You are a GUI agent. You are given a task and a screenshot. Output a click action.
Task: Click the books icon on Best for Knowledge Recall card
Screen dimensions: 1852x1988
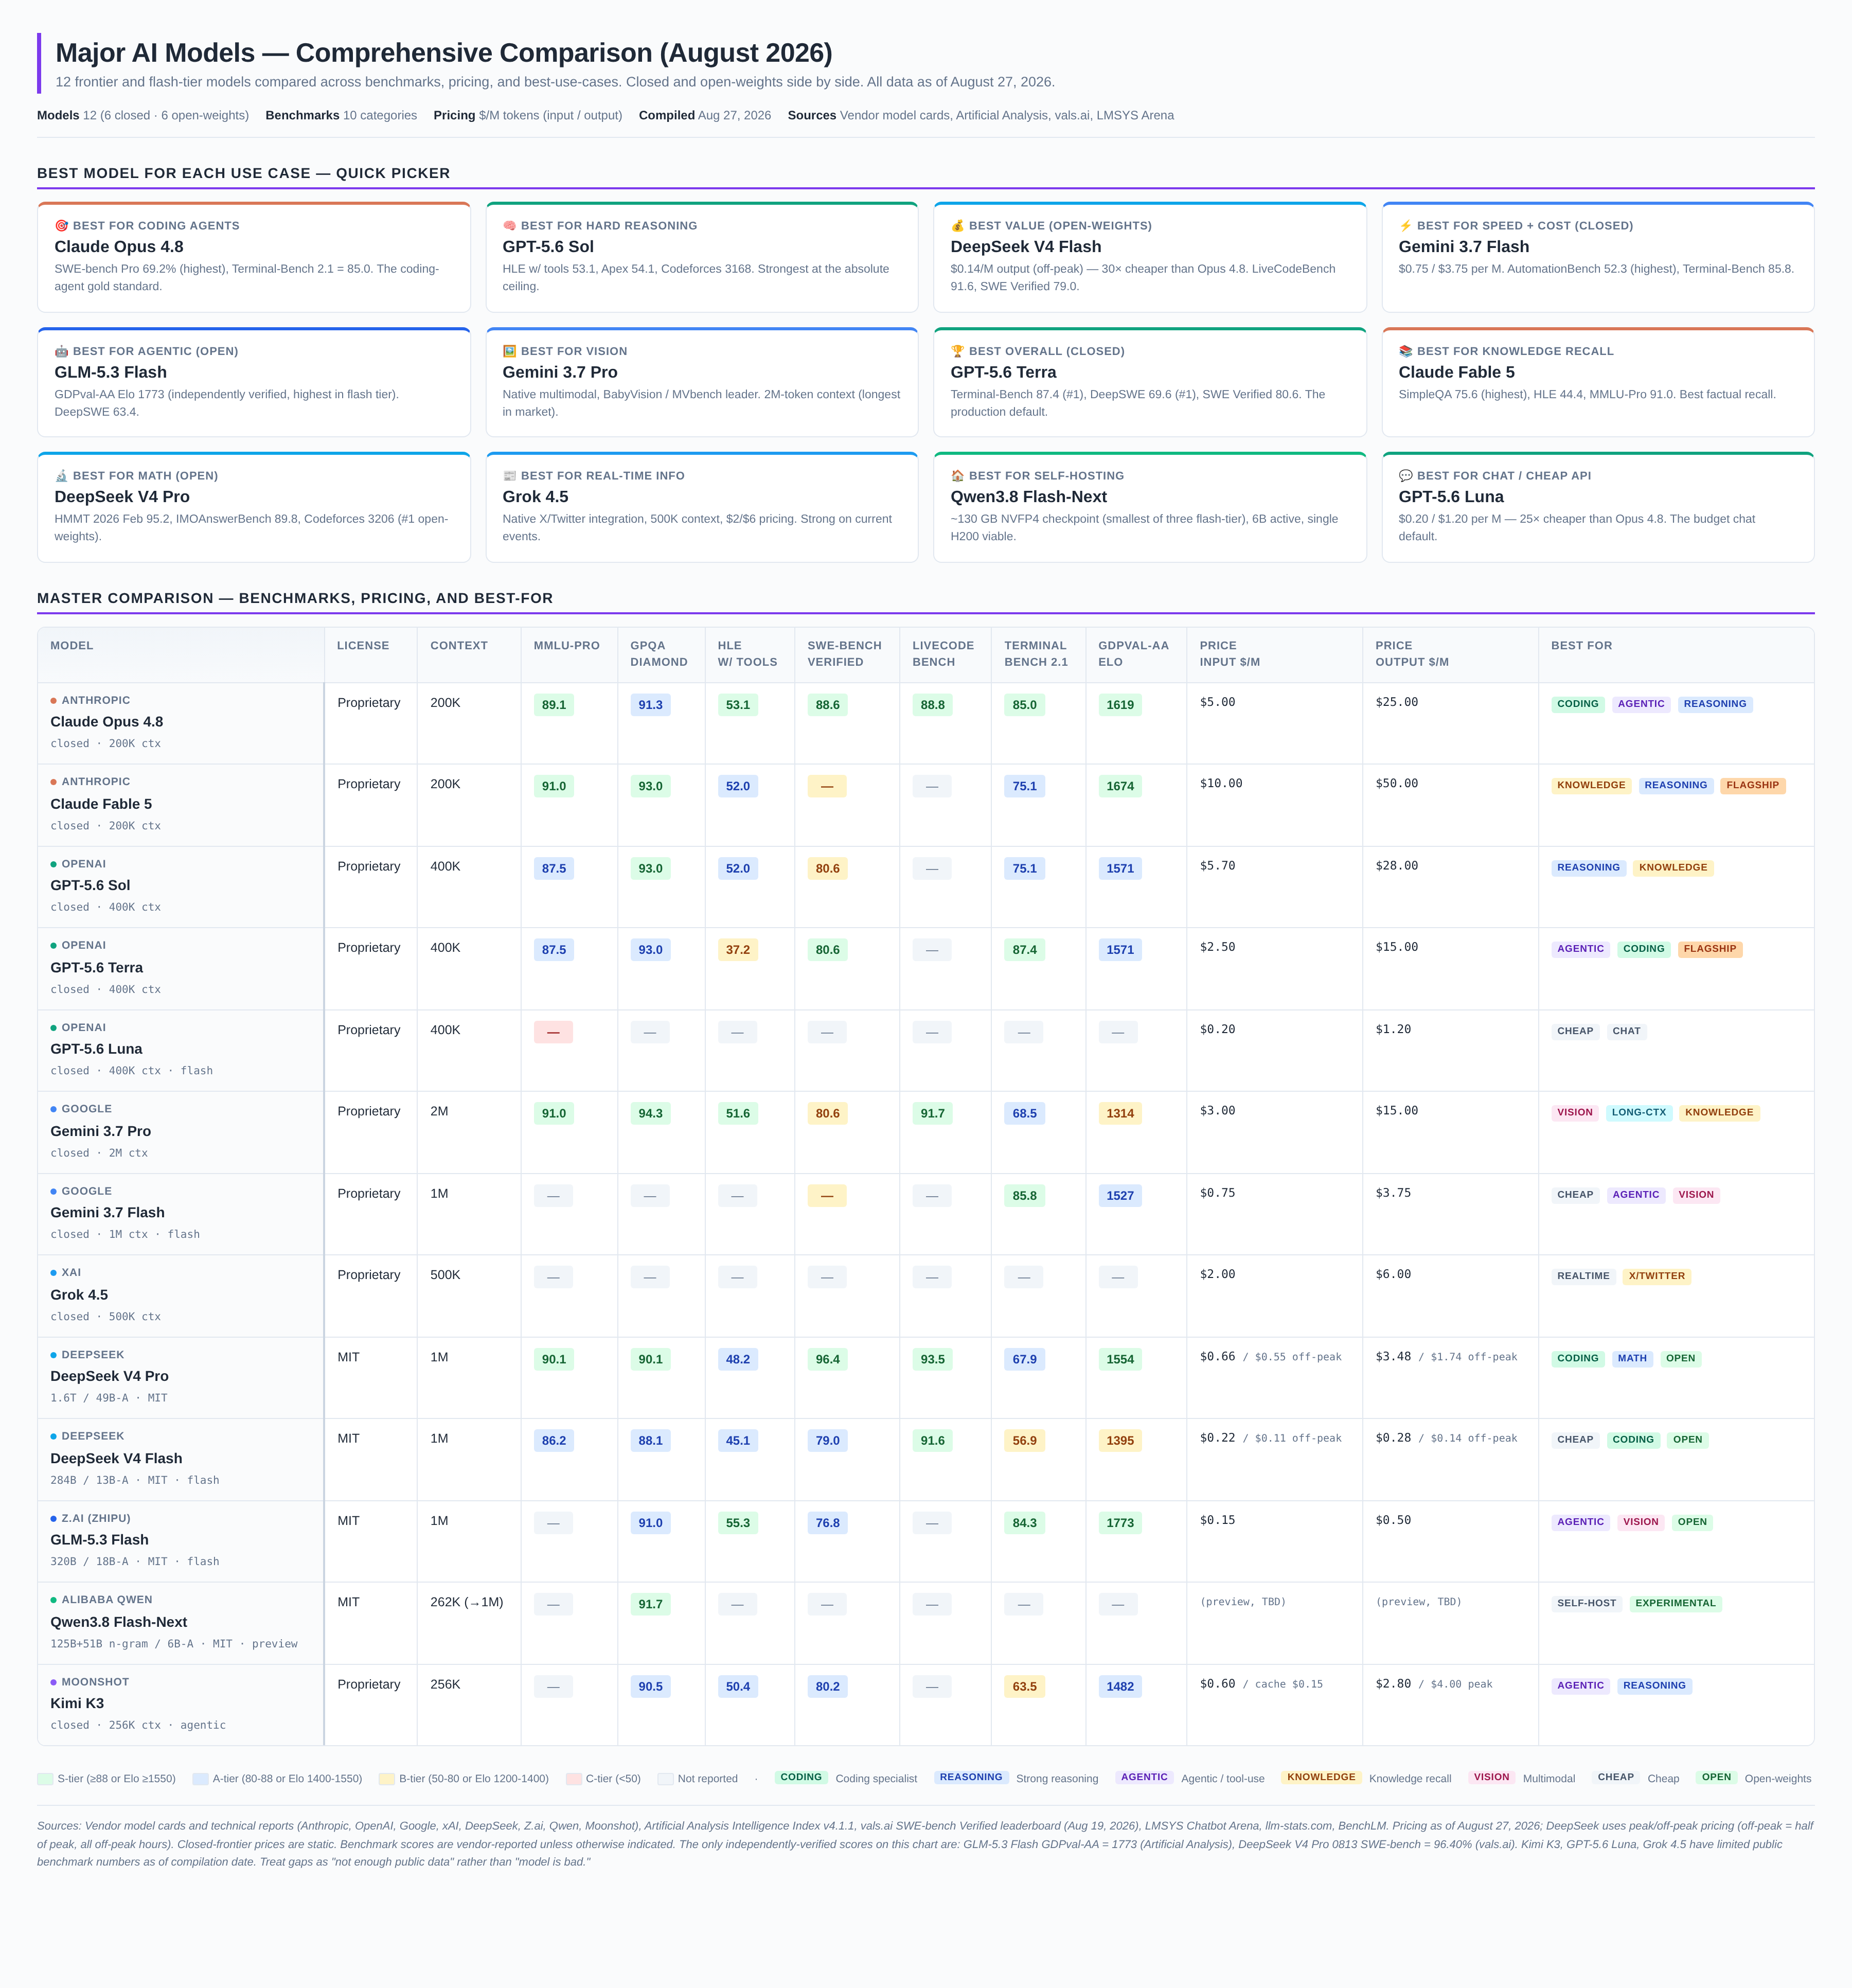click(x=1405, y=351)
